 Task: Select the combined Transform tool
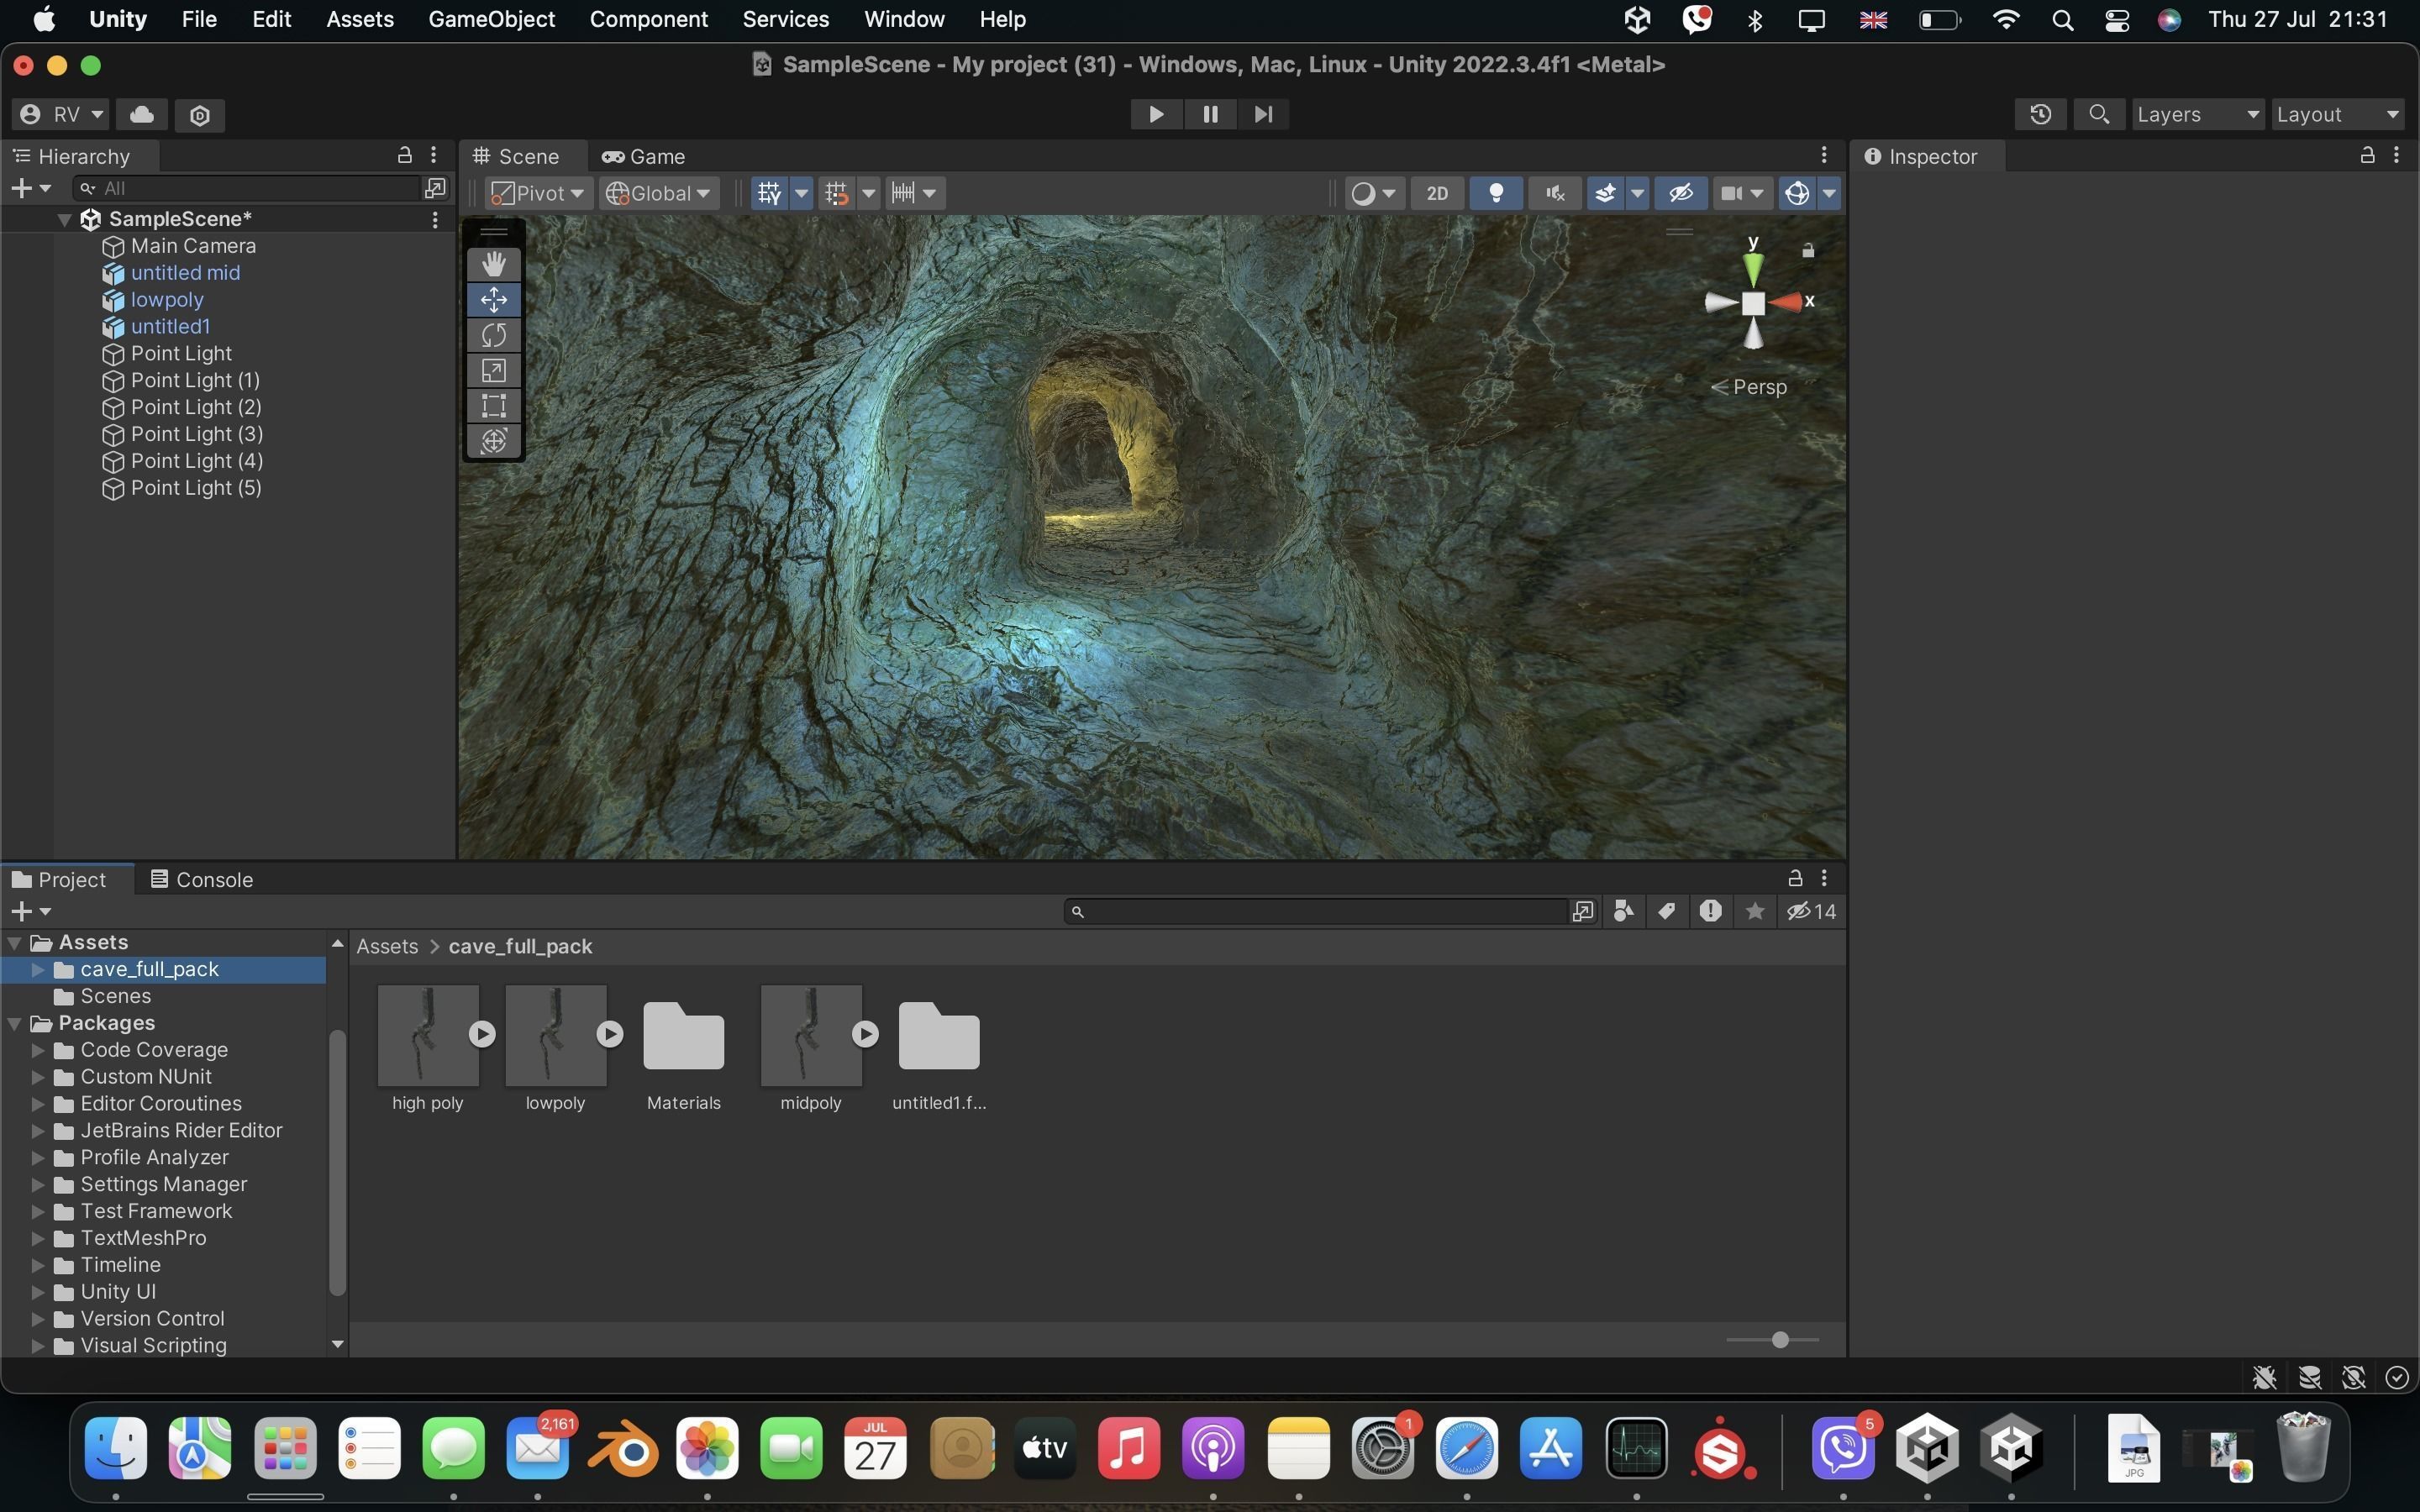point(494,441)
